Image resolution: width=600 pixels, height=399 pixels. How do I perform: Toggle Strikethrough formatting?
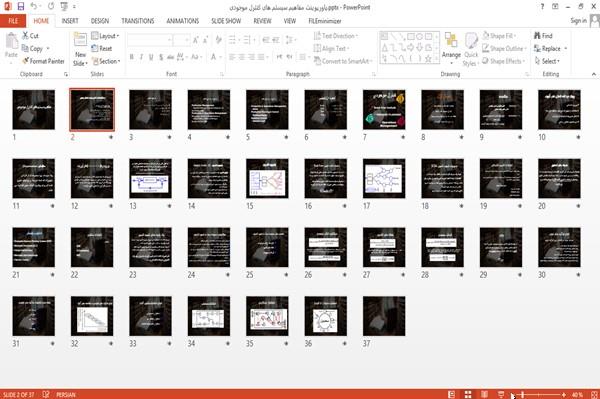tap(171, 57)
